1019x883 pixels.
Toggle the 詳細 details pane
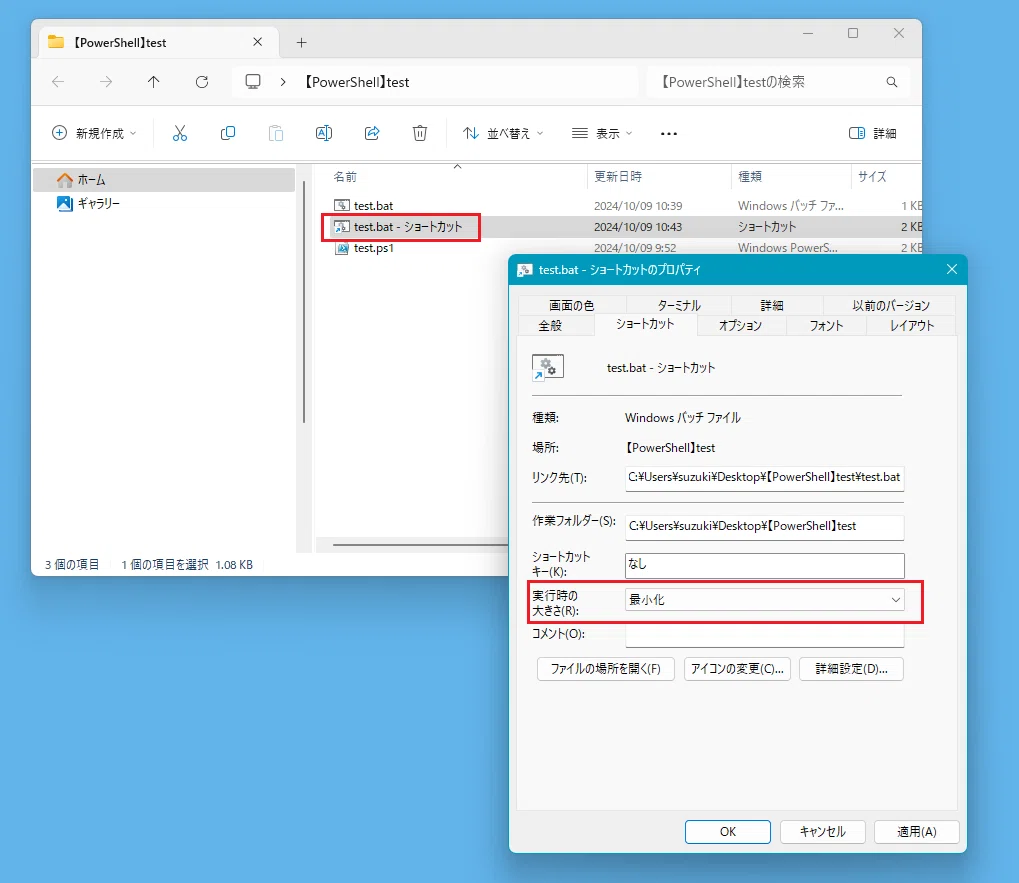coord(873,133)
